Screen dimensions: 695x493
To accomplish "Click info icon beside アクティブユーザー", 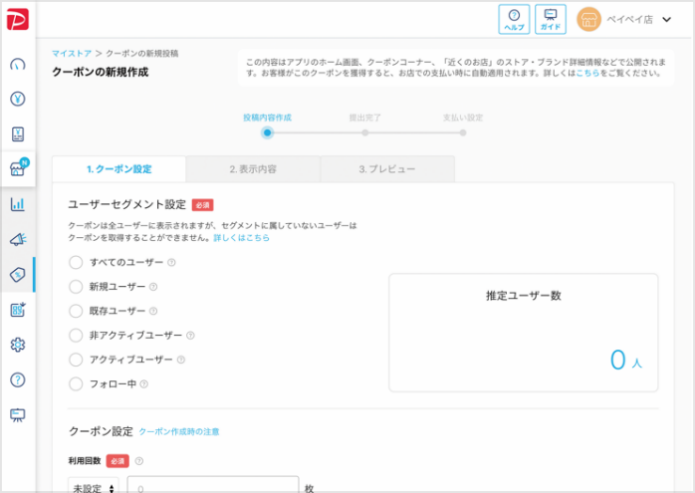I will 181,360.
